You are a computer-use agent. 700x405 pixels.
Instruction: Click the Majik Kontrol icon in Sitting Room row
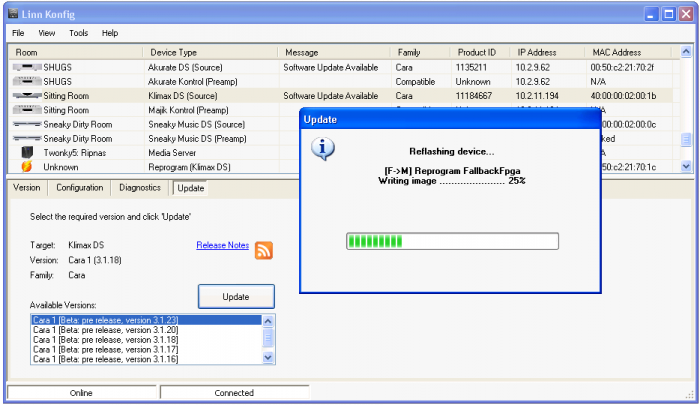27,110
